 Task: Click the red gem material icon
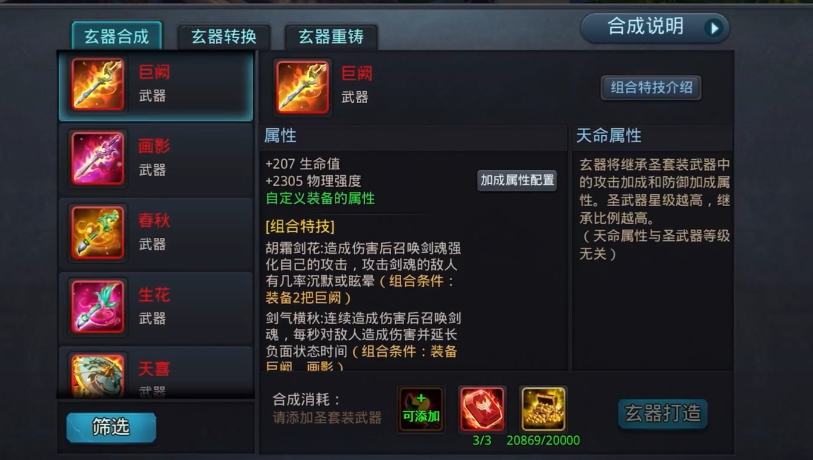pos(482,409)
